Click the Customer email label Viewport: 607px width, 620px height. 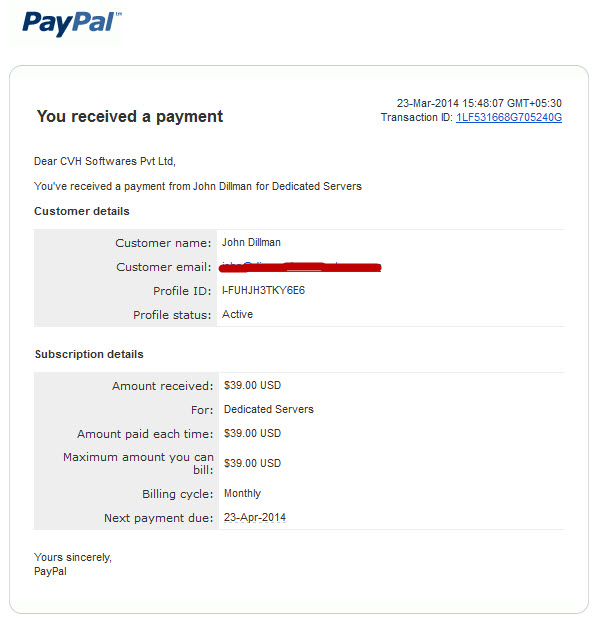164,267
